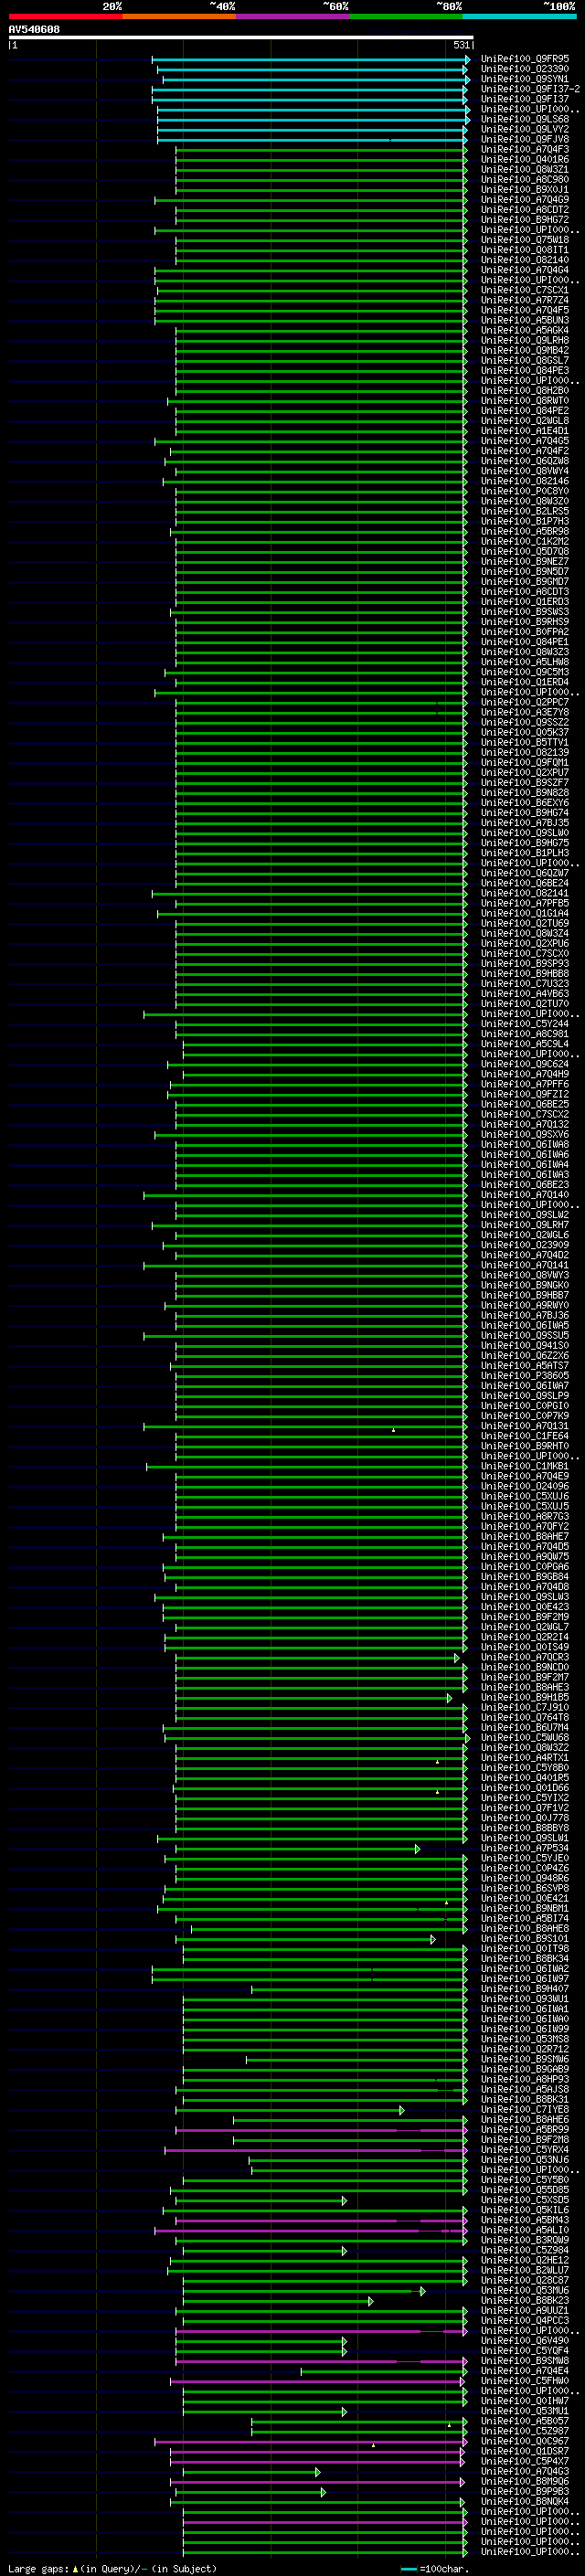Click the white query sequence bar

point(241,38)
